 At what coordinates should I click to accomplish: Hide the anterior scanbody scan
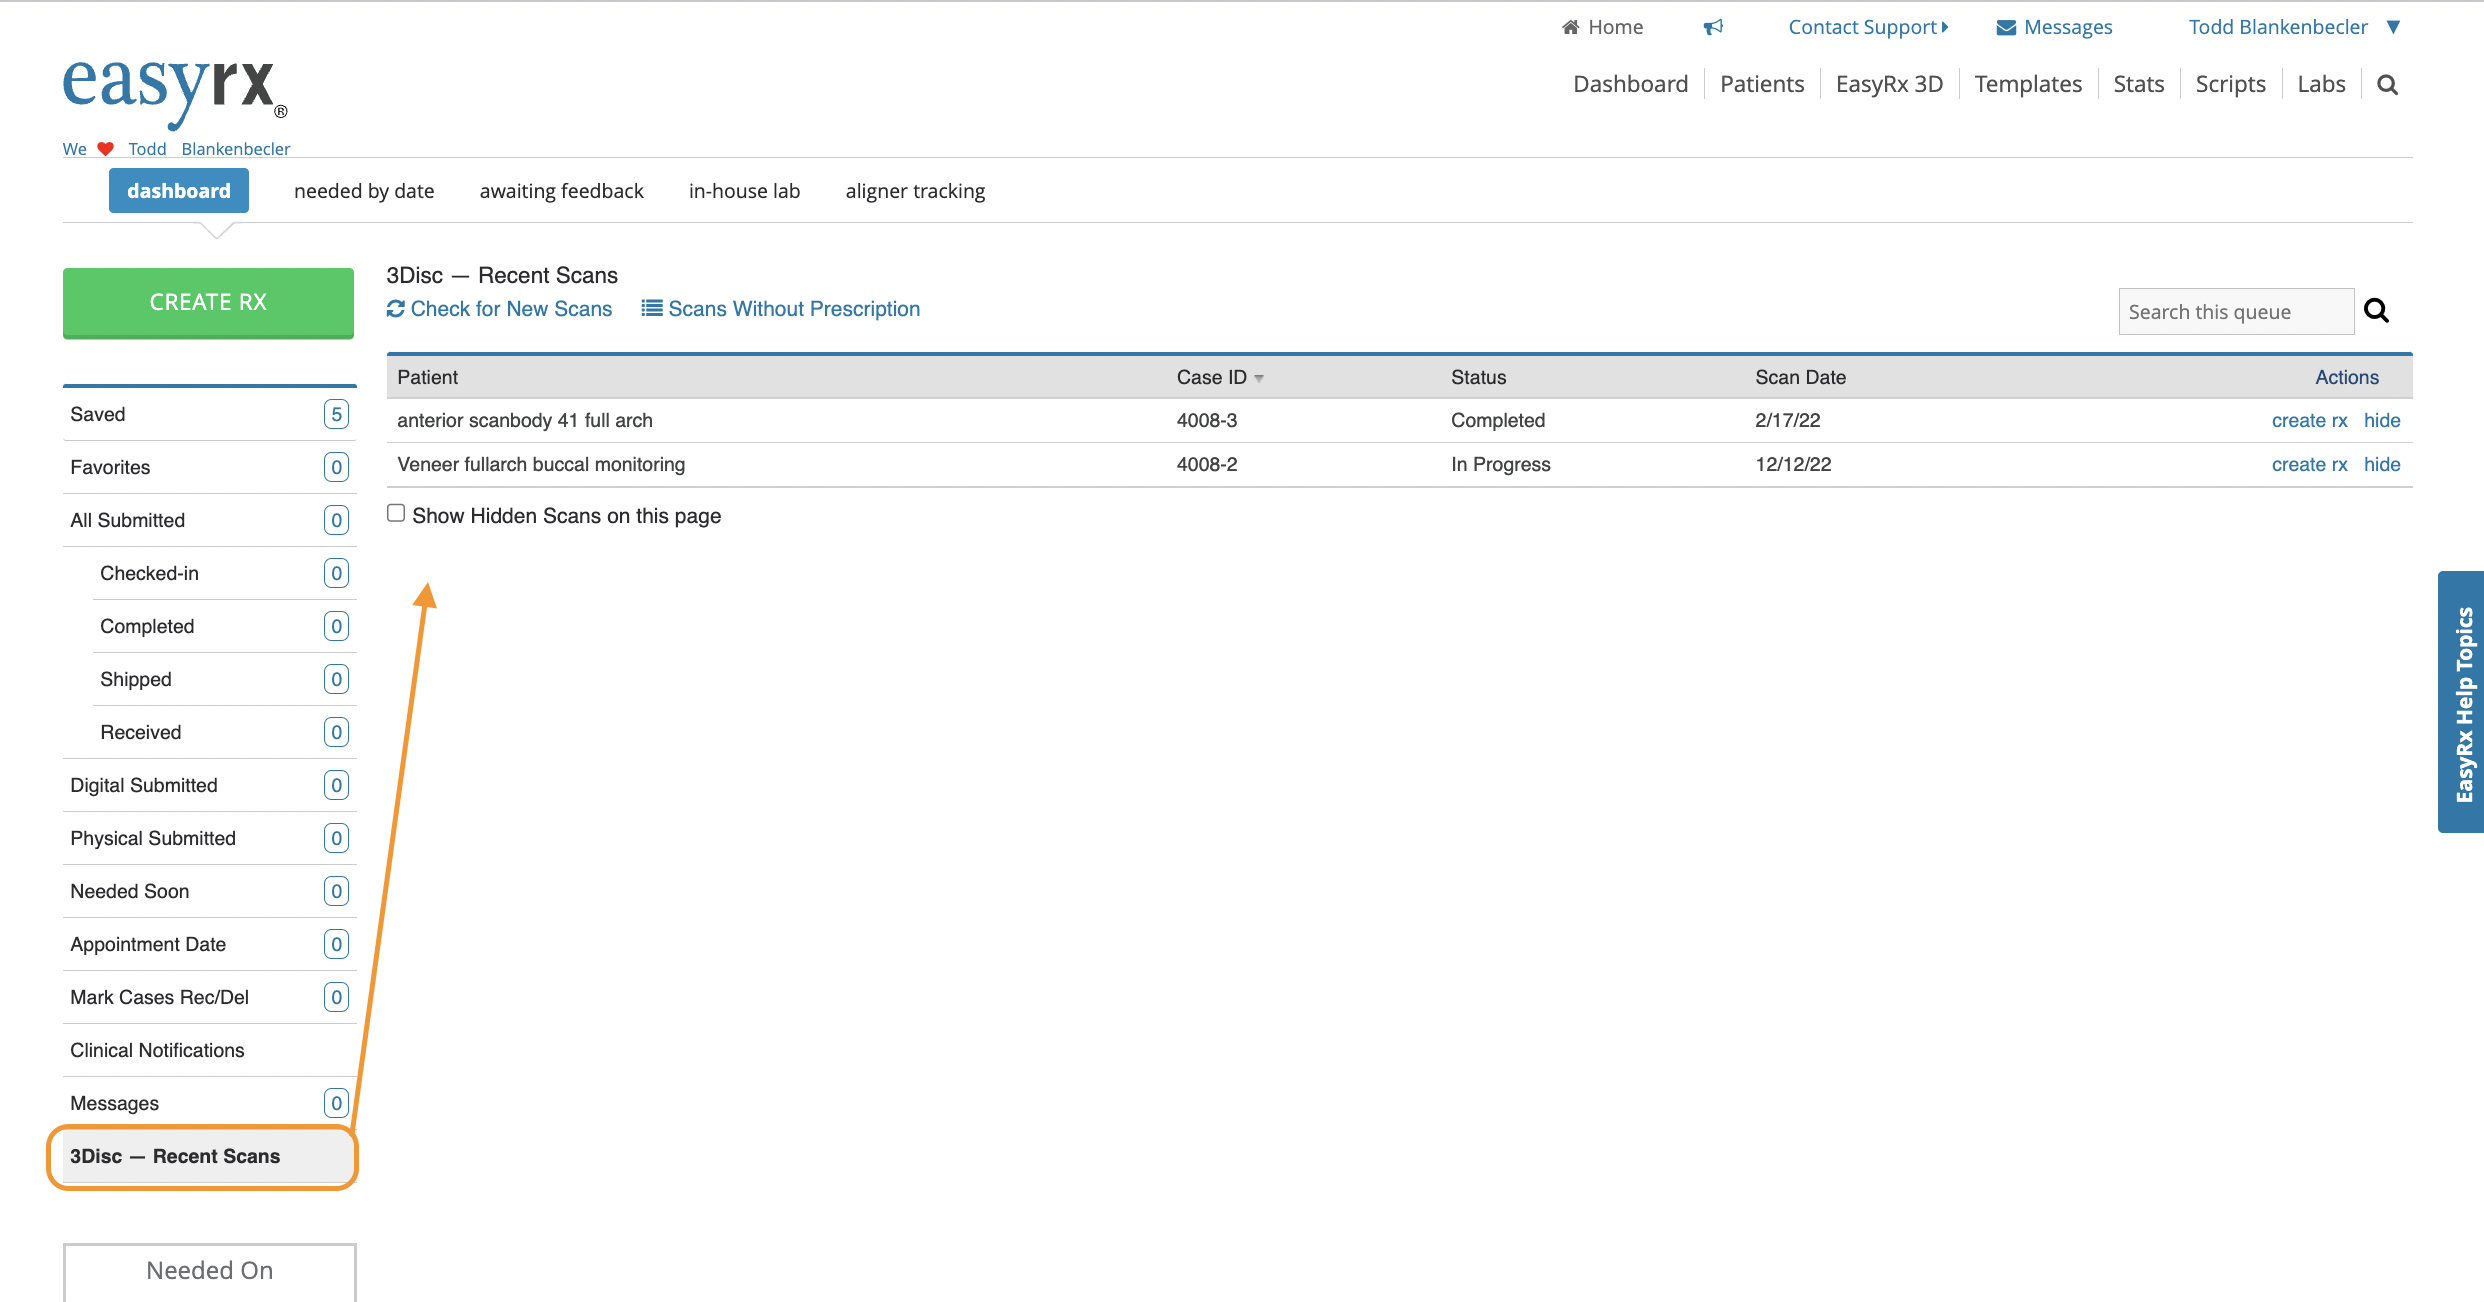point(2382,421)
